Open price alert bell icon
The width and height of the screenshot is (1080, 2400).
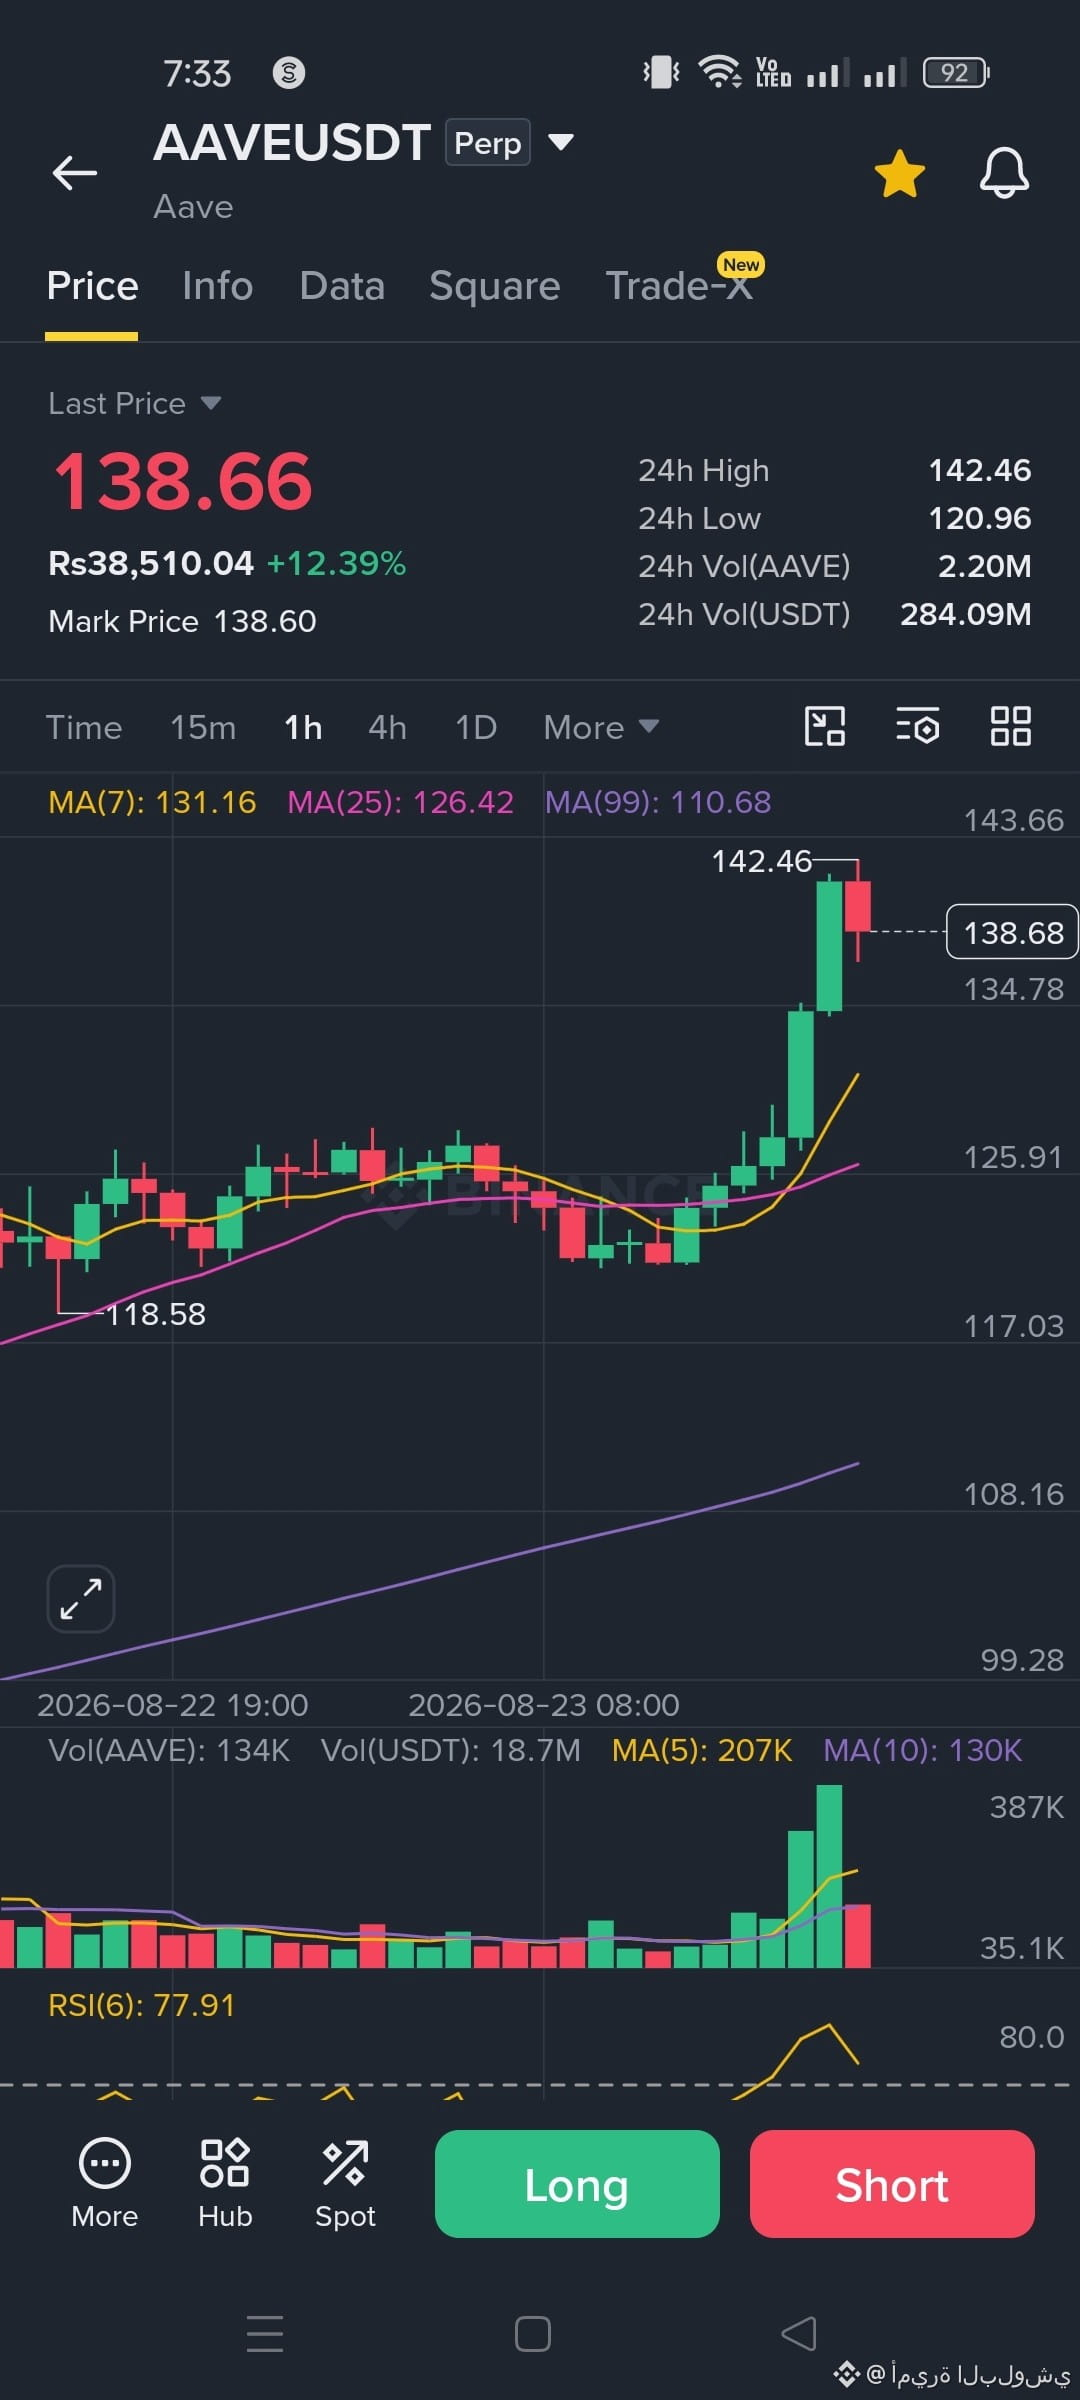coord(1004,173)
